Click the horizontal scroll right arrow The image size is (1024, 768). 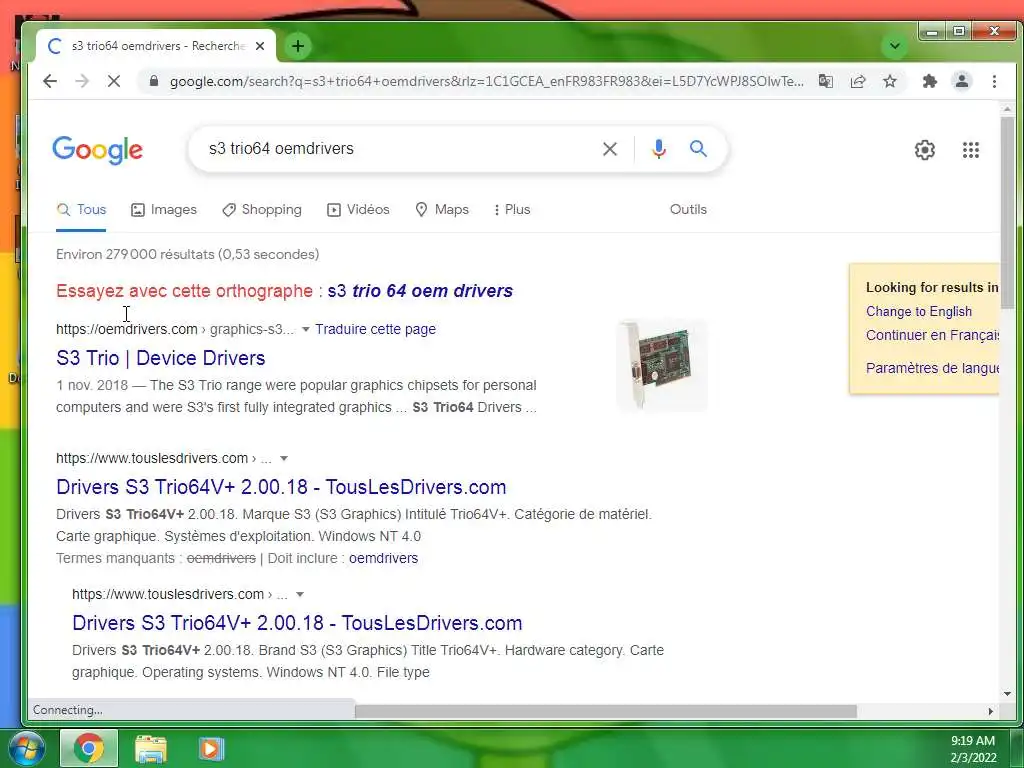[x=991, y=711]
